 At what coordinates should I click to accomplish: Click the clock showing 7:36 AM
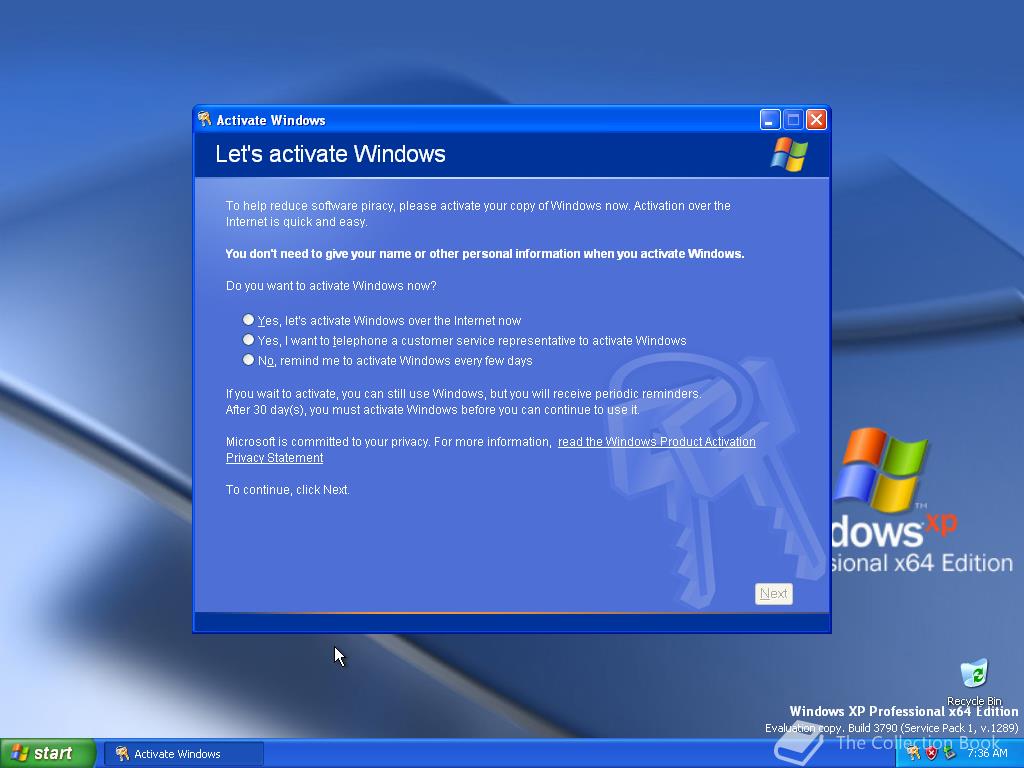[988, 753]
